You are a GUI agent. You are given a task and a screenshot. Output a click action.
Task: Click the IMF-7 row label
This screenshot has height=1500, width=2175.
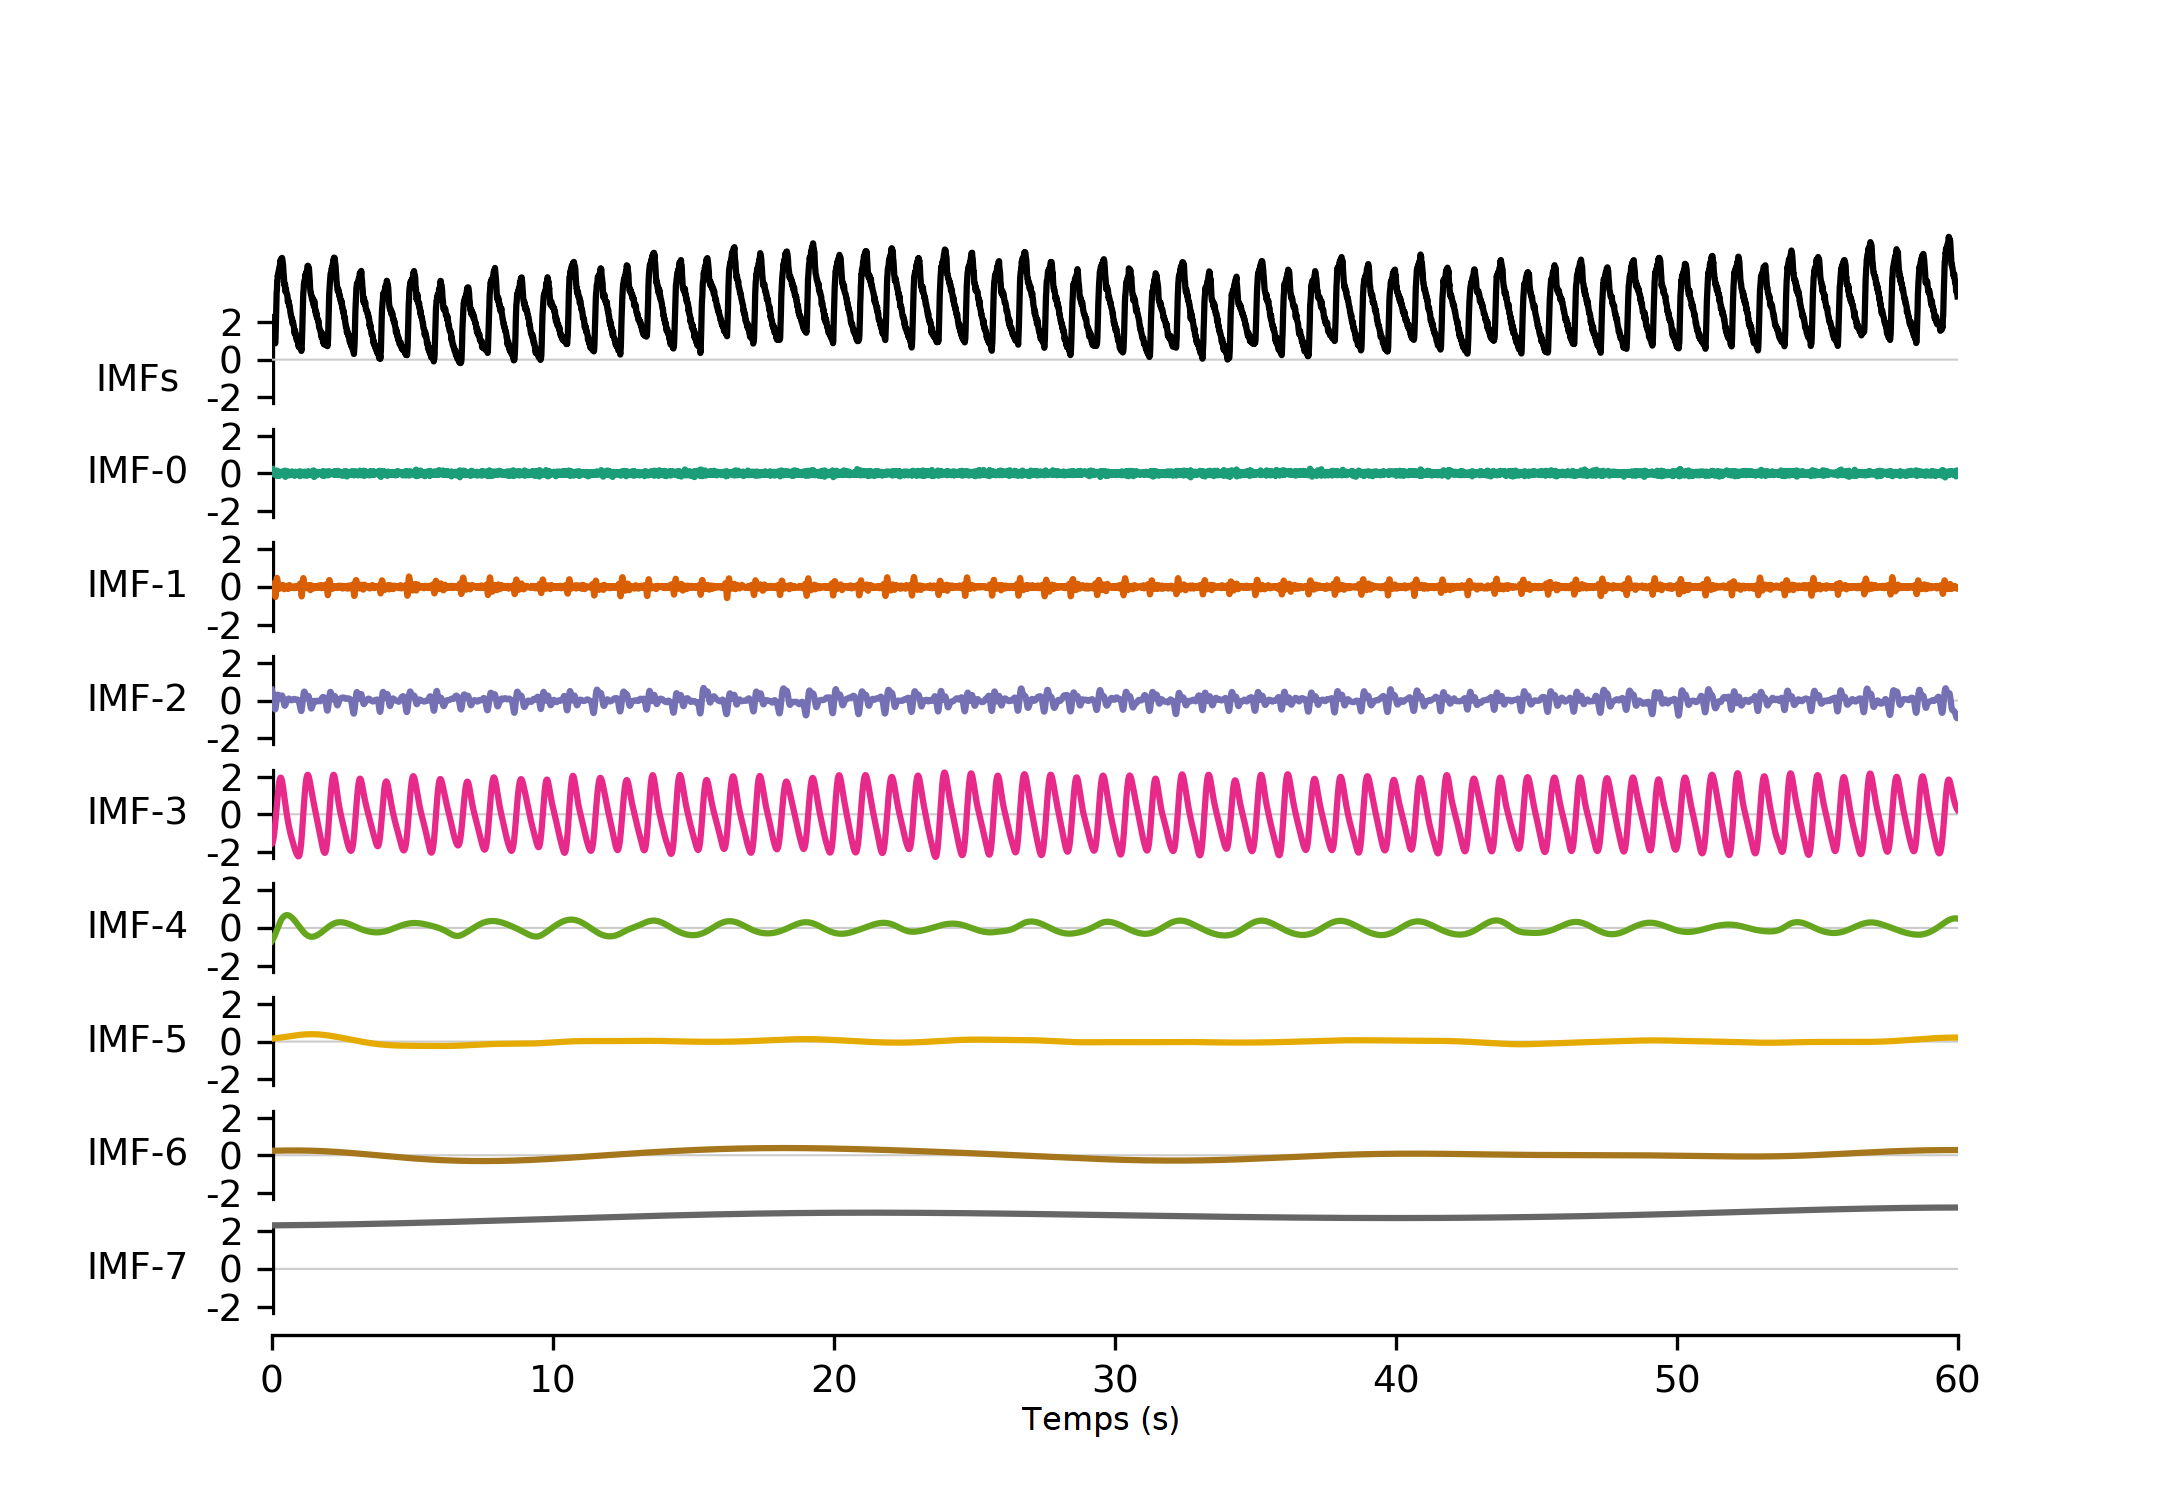point(137,1267)
